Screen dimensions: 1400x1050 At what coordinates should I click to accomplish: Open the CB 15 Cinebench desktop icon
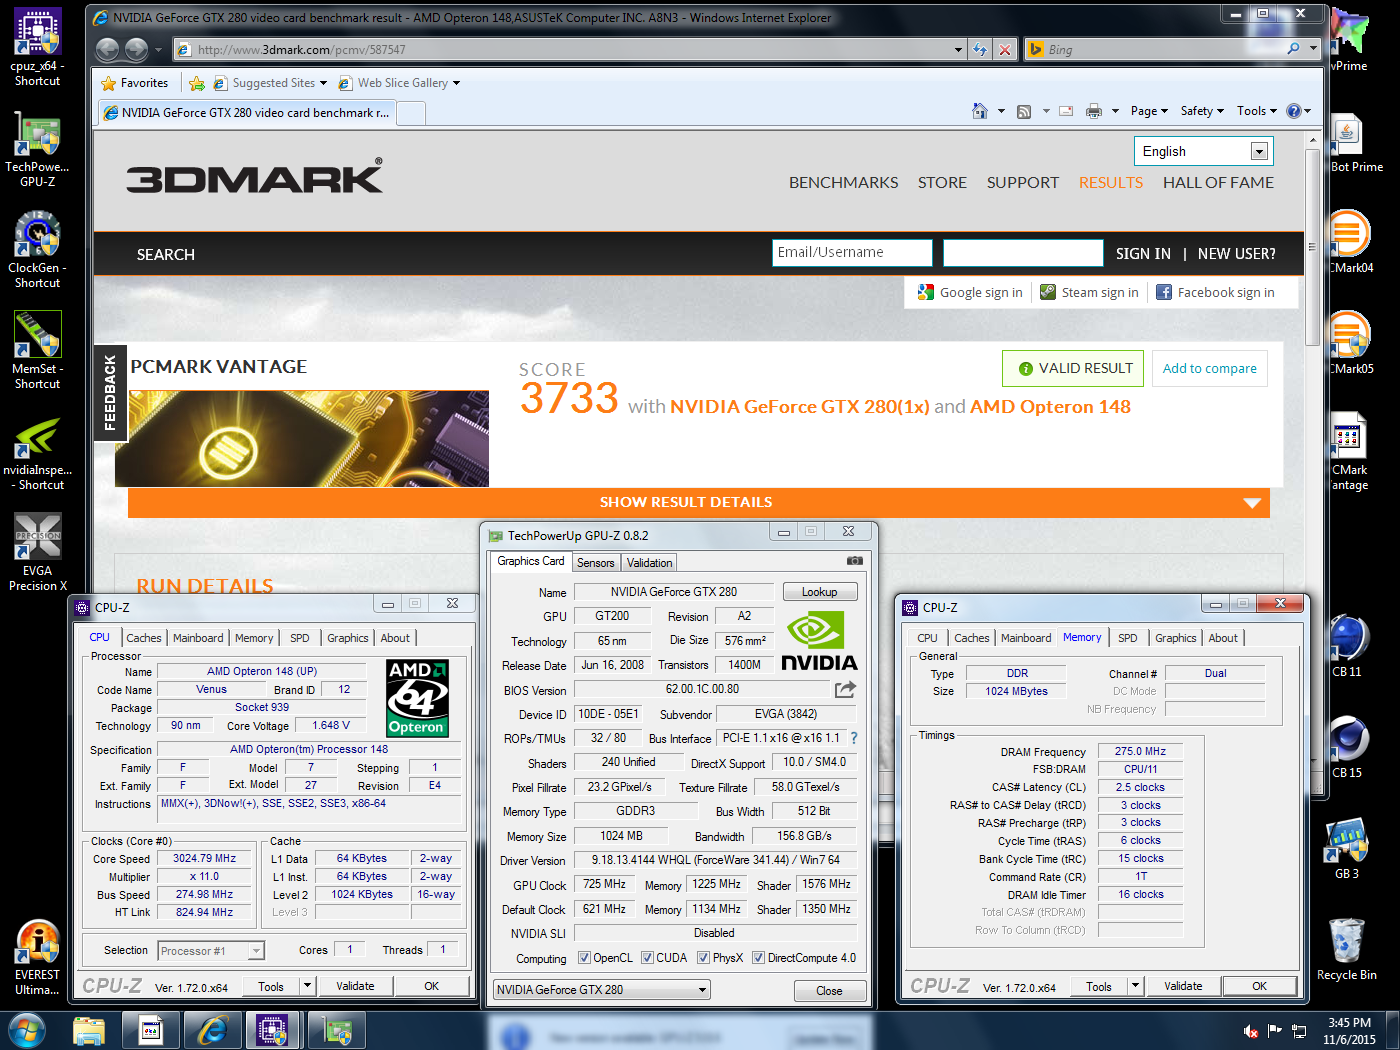(x=1346, y=747)
